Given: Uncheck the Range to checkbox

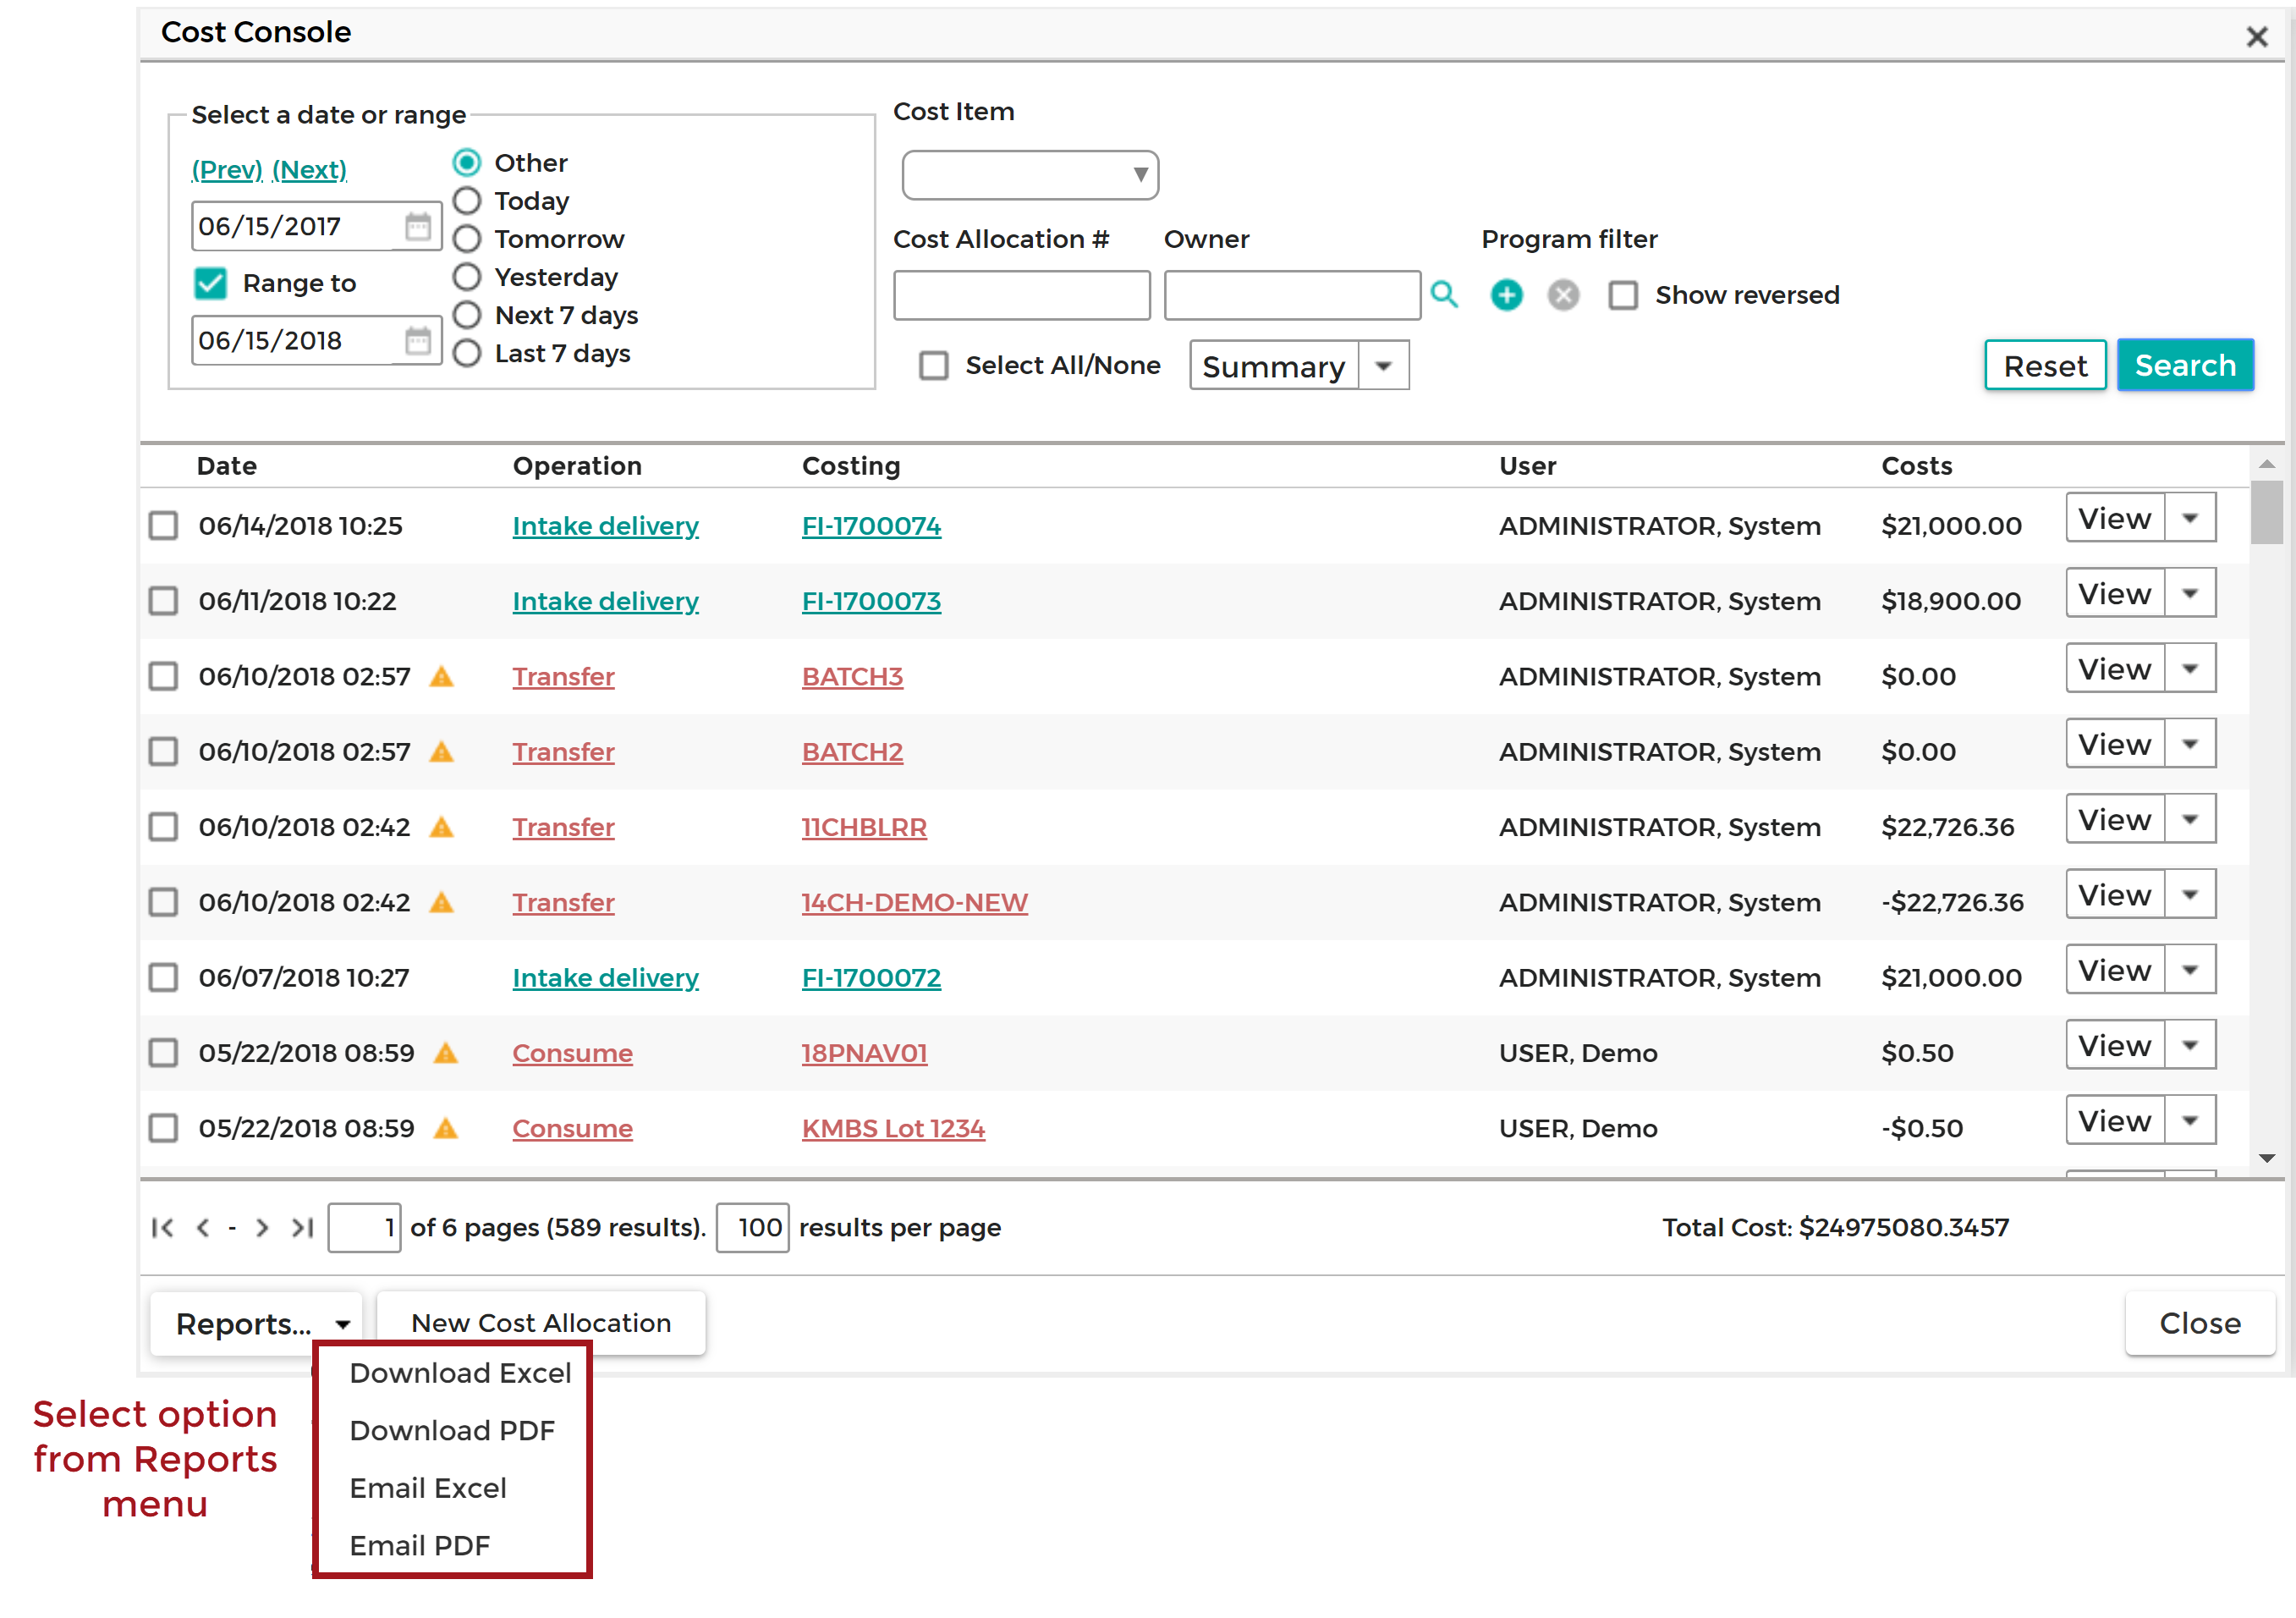Looking at the screenshot, I should click(210, 283).
